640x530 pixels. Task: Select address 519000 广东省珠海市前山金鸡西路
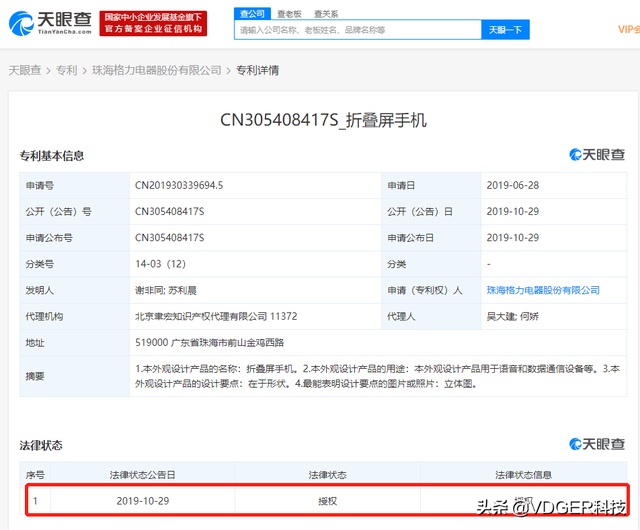(x=209, y=343)
